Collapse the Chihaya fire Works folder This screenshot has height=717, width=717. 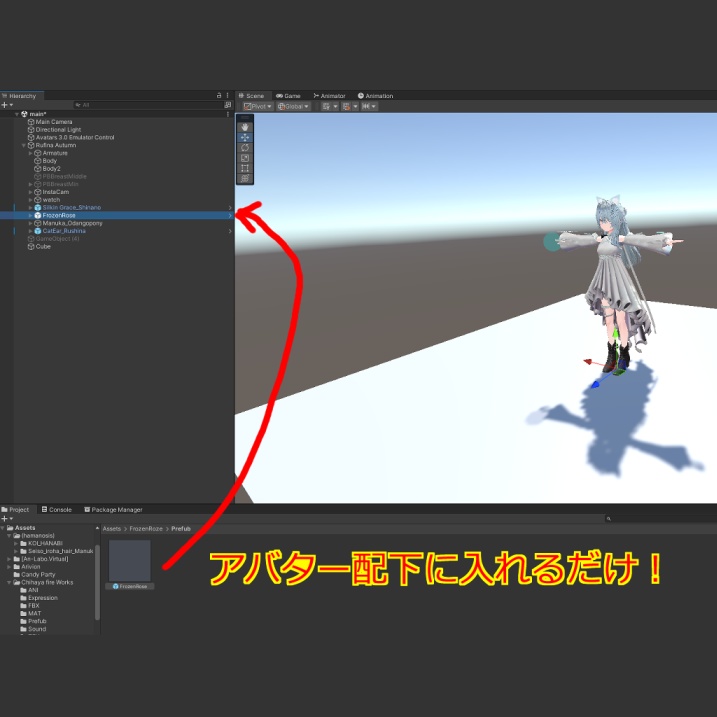pos(9,582)
